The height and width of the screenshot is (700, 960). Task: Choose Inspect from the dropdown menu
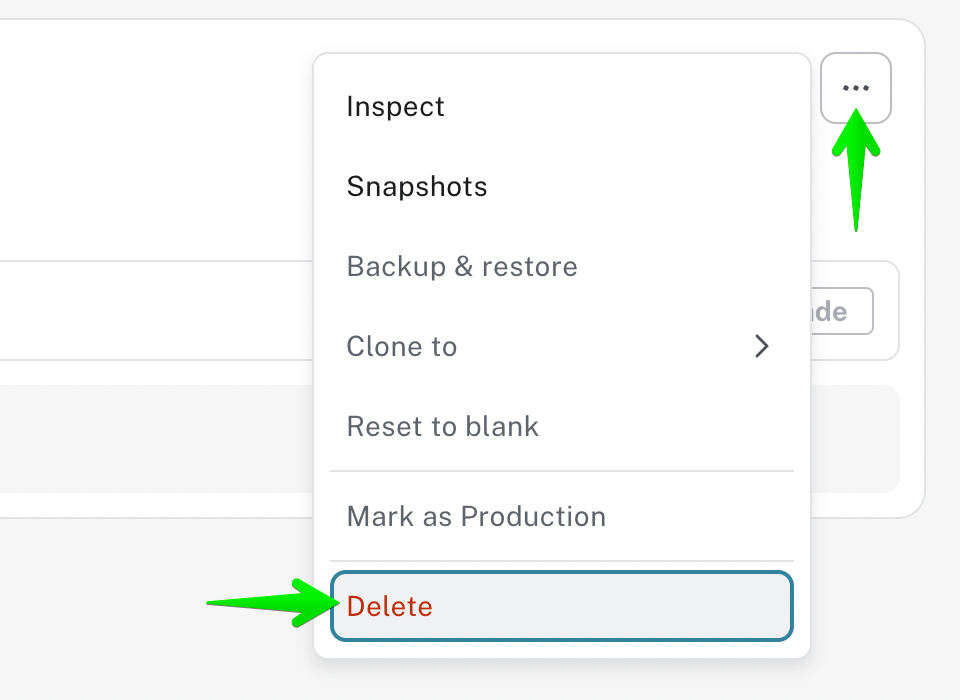click(x=396, y=107)
